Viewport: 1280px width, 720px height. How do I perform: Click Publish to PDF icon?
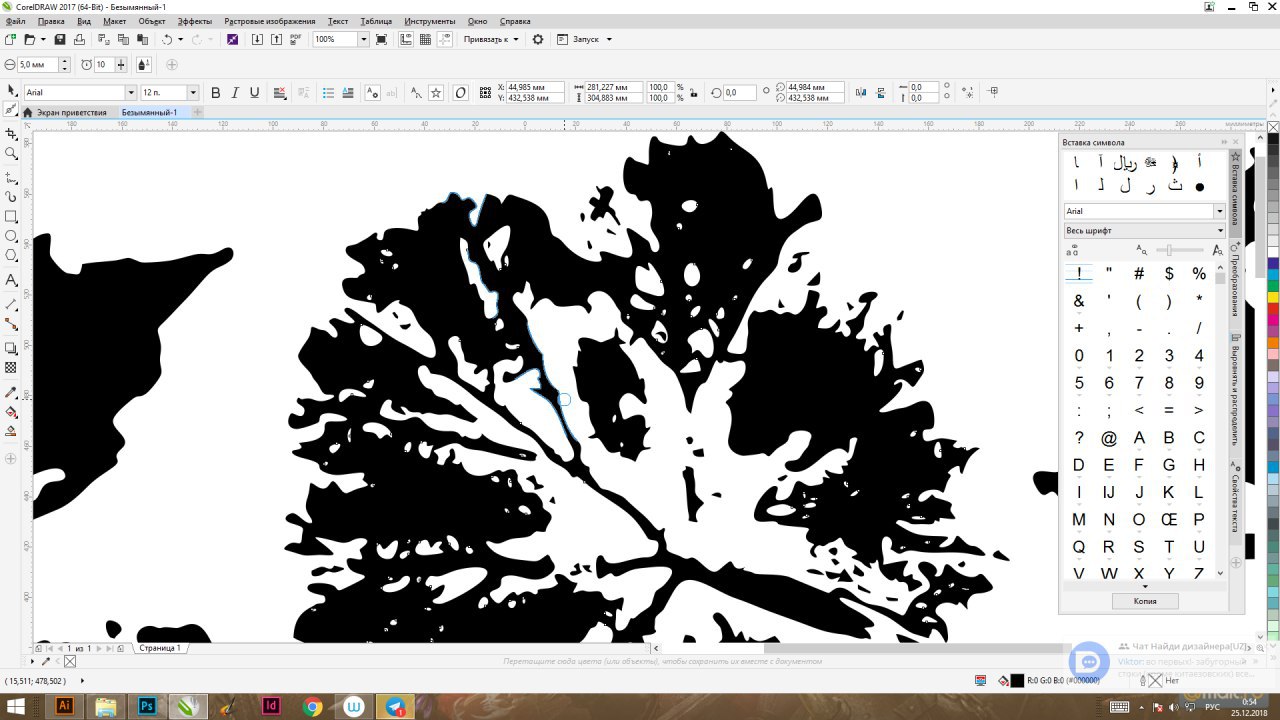[295, 39]
